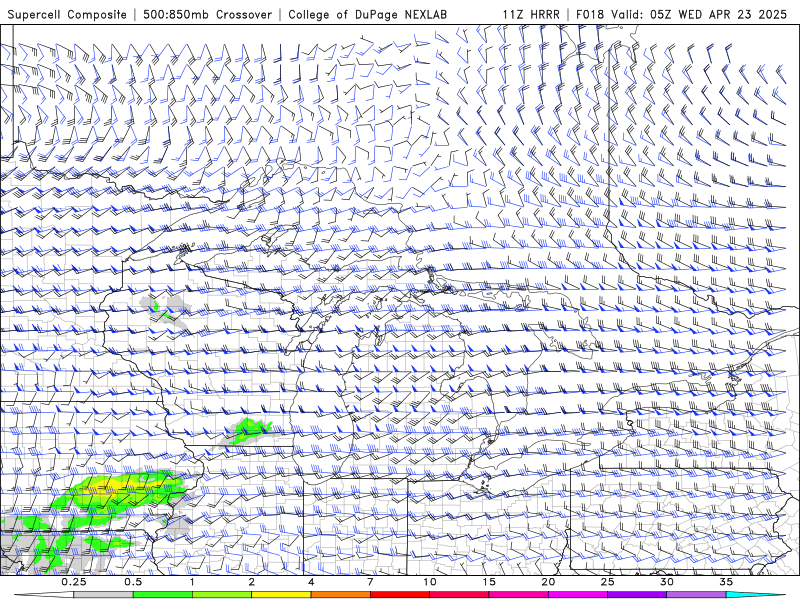Click the yellow color bar segment
The width and height of the screenshot is (800, 600).
click(x=281, y=595)
